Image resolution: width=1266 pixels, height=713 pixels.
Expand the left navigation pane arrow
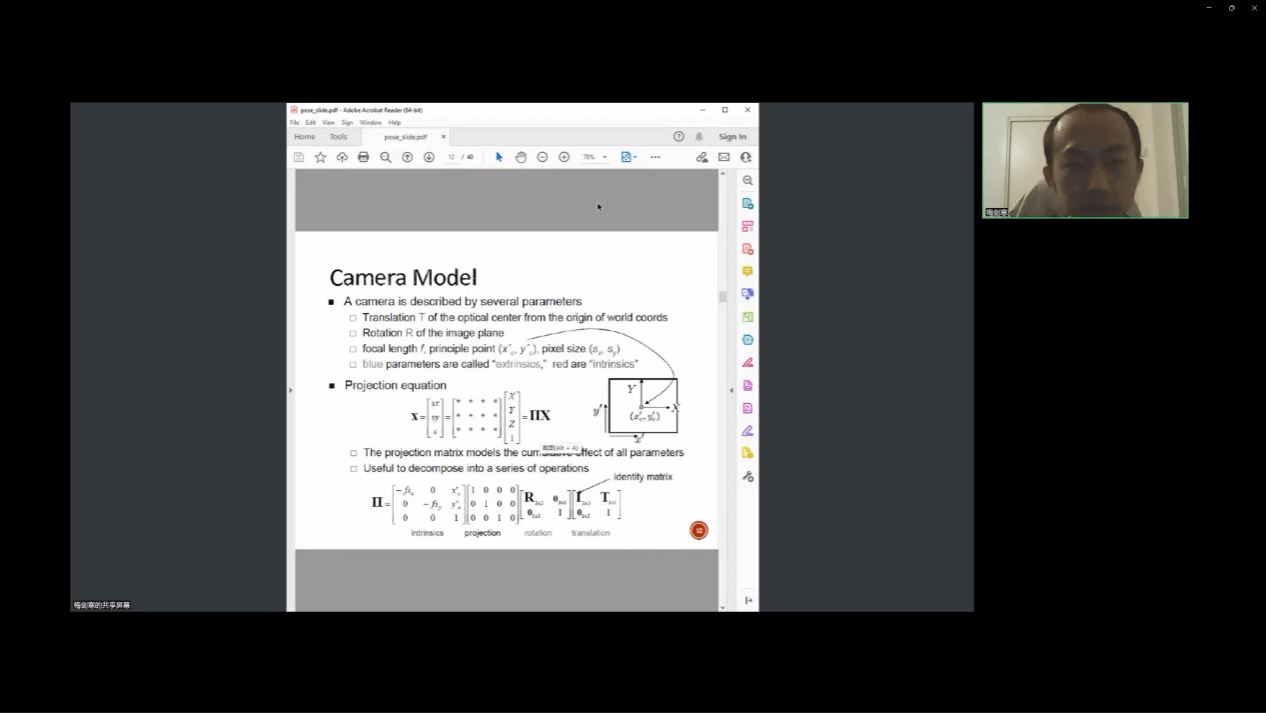coord(291,390)
